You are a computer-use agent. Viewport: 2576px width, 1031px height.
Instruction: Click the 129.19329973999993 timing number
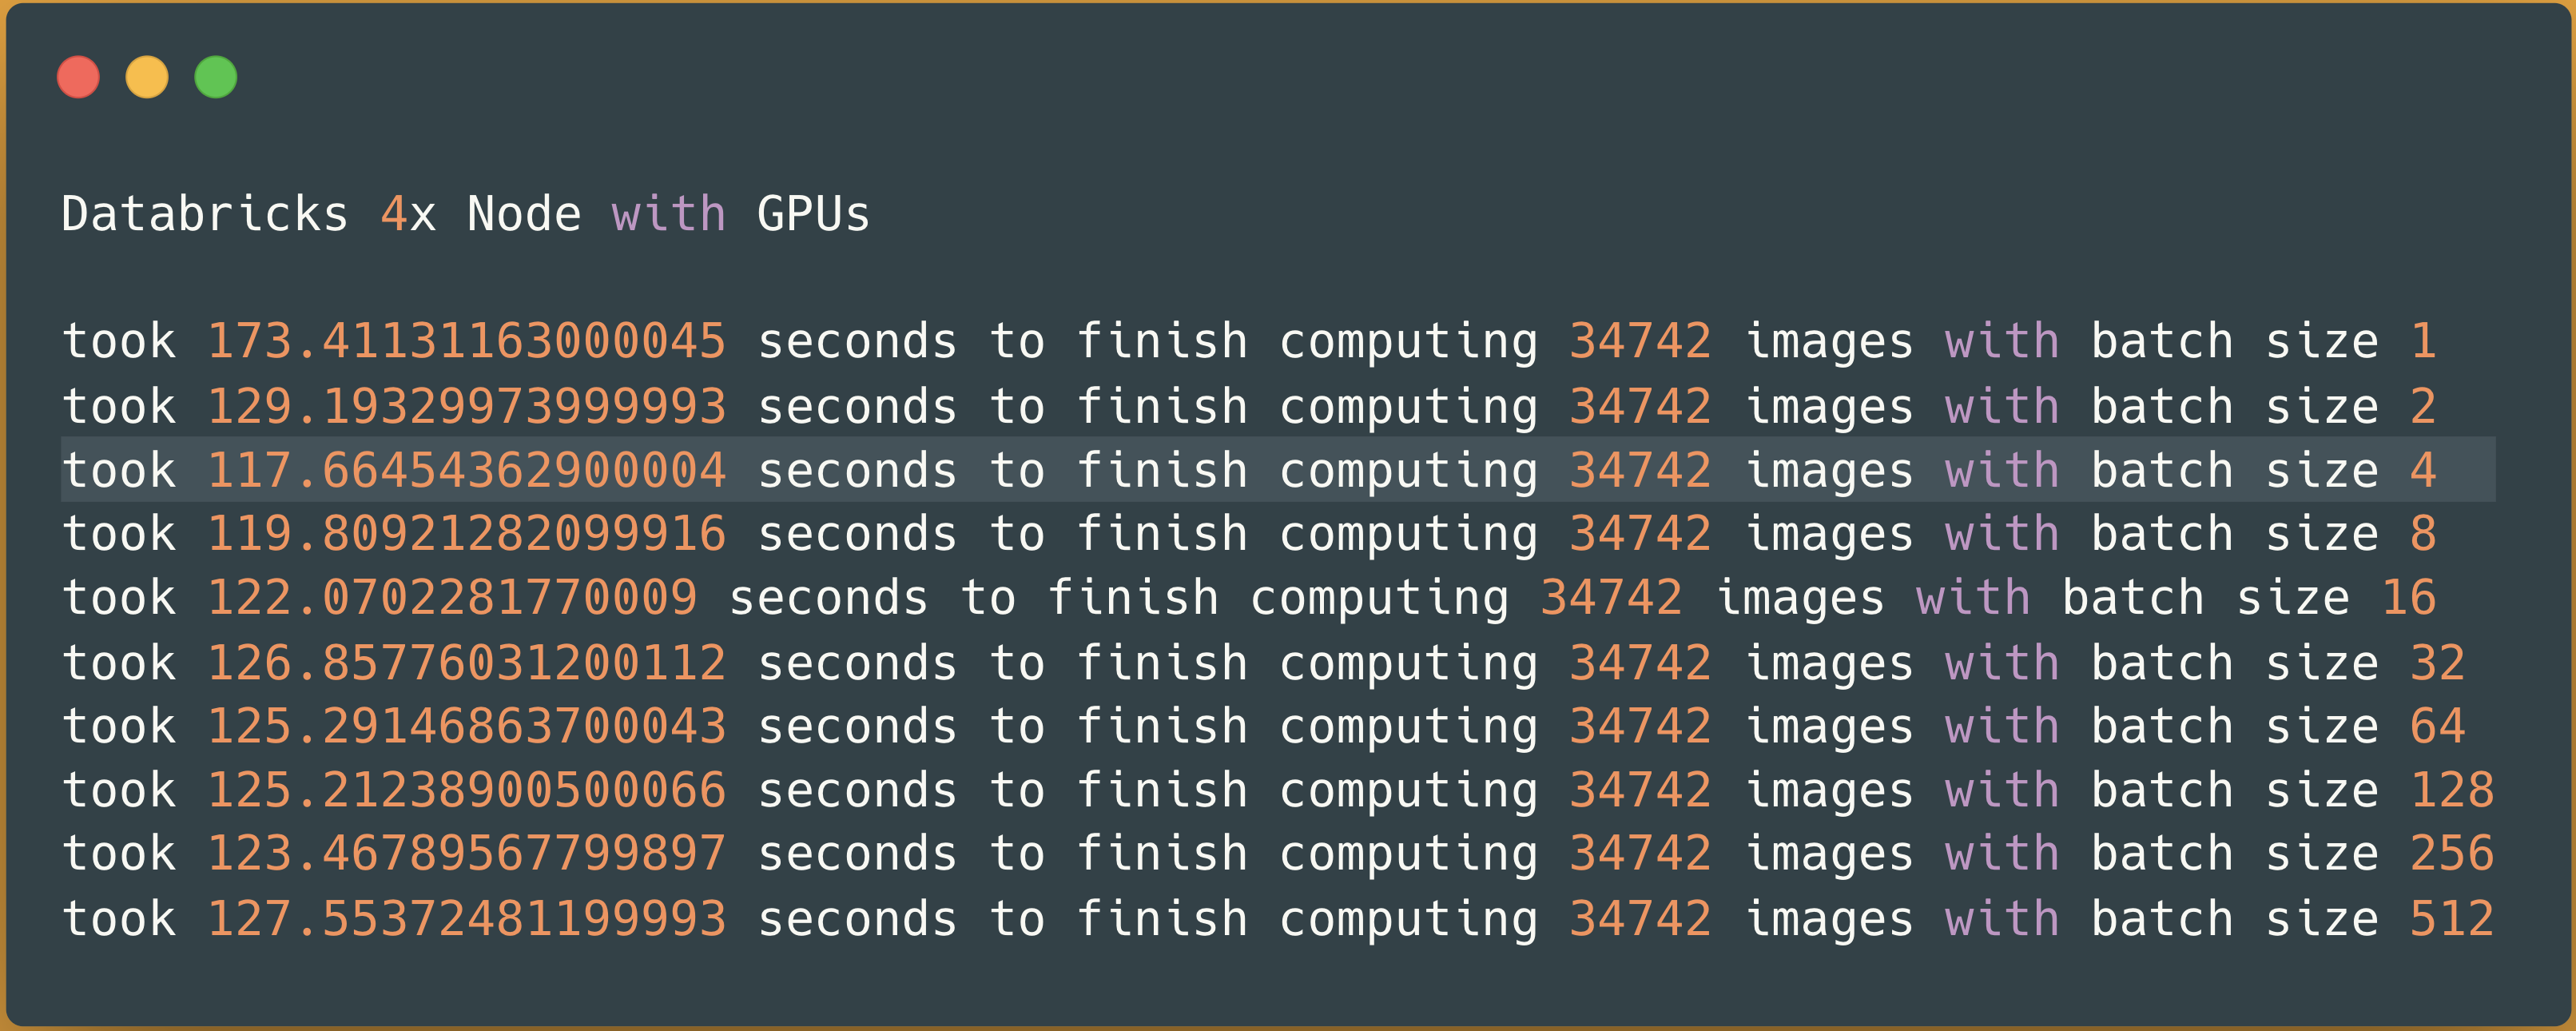(x=466, y=407)
